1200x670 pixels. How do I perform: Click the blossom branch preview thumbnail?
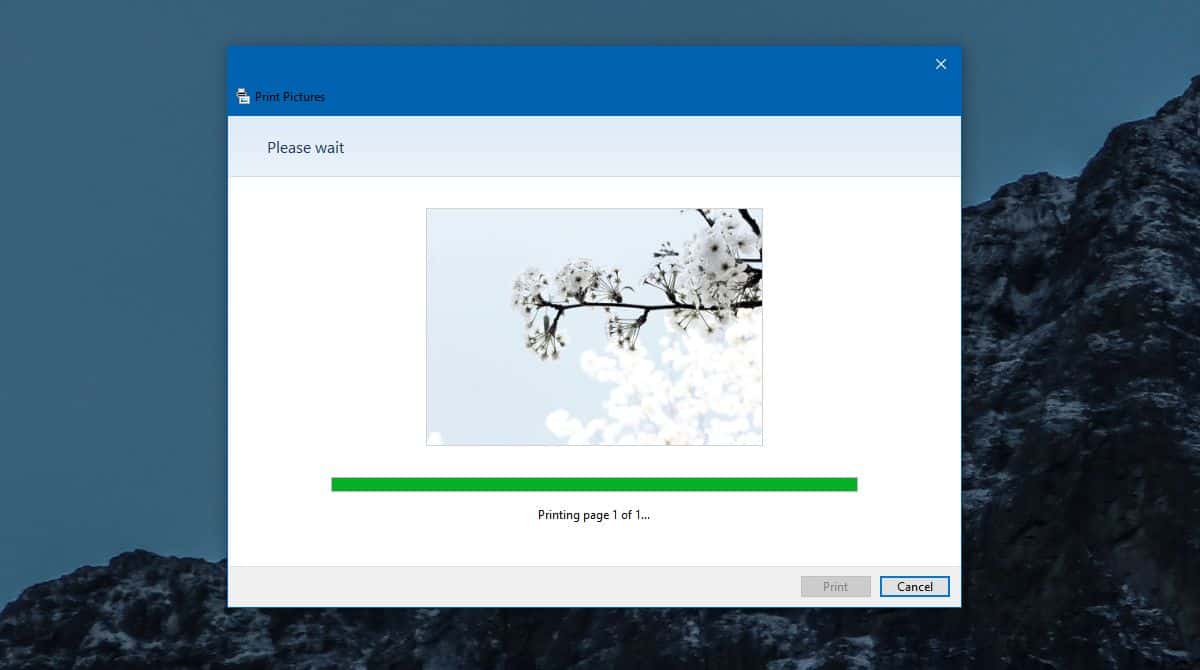594,327
